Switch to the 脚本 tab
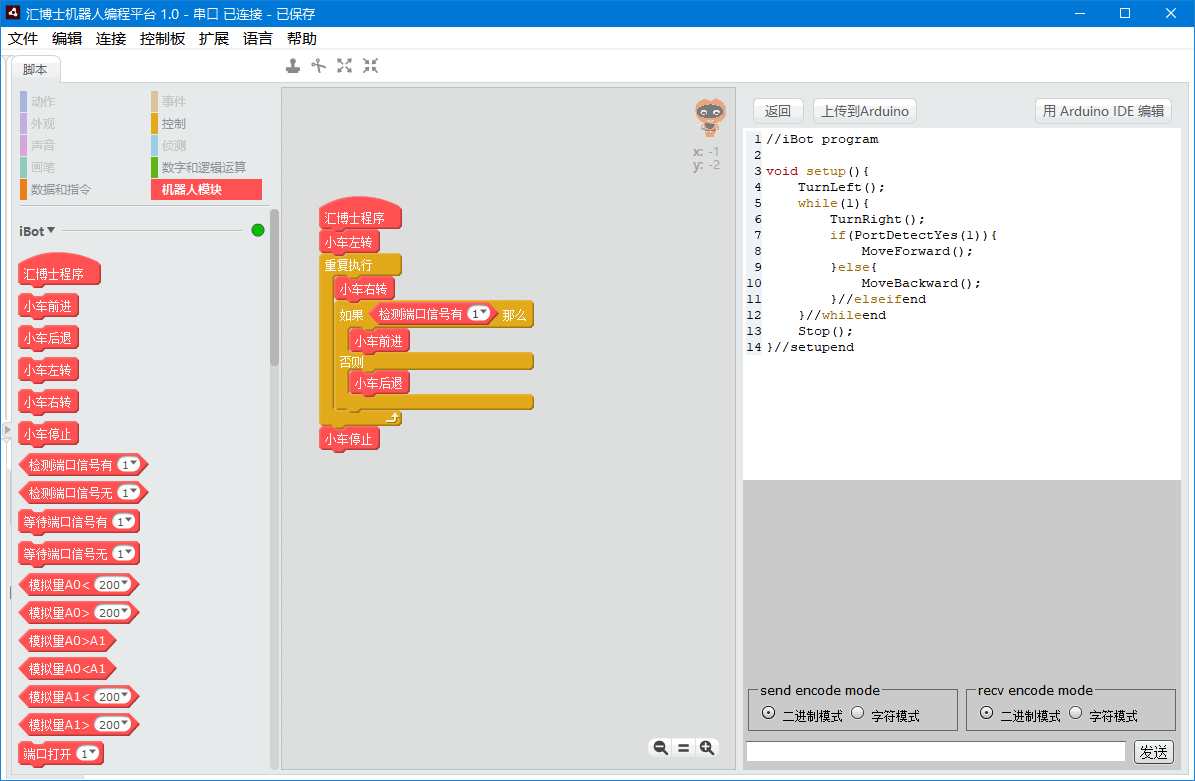 coord(35,70)
